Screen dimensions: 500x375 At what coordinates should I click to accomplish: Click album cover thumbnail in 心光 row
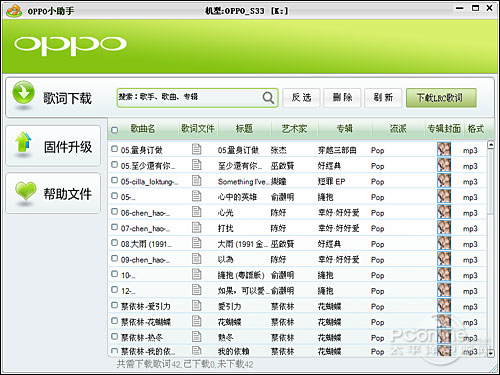[444, 212]
